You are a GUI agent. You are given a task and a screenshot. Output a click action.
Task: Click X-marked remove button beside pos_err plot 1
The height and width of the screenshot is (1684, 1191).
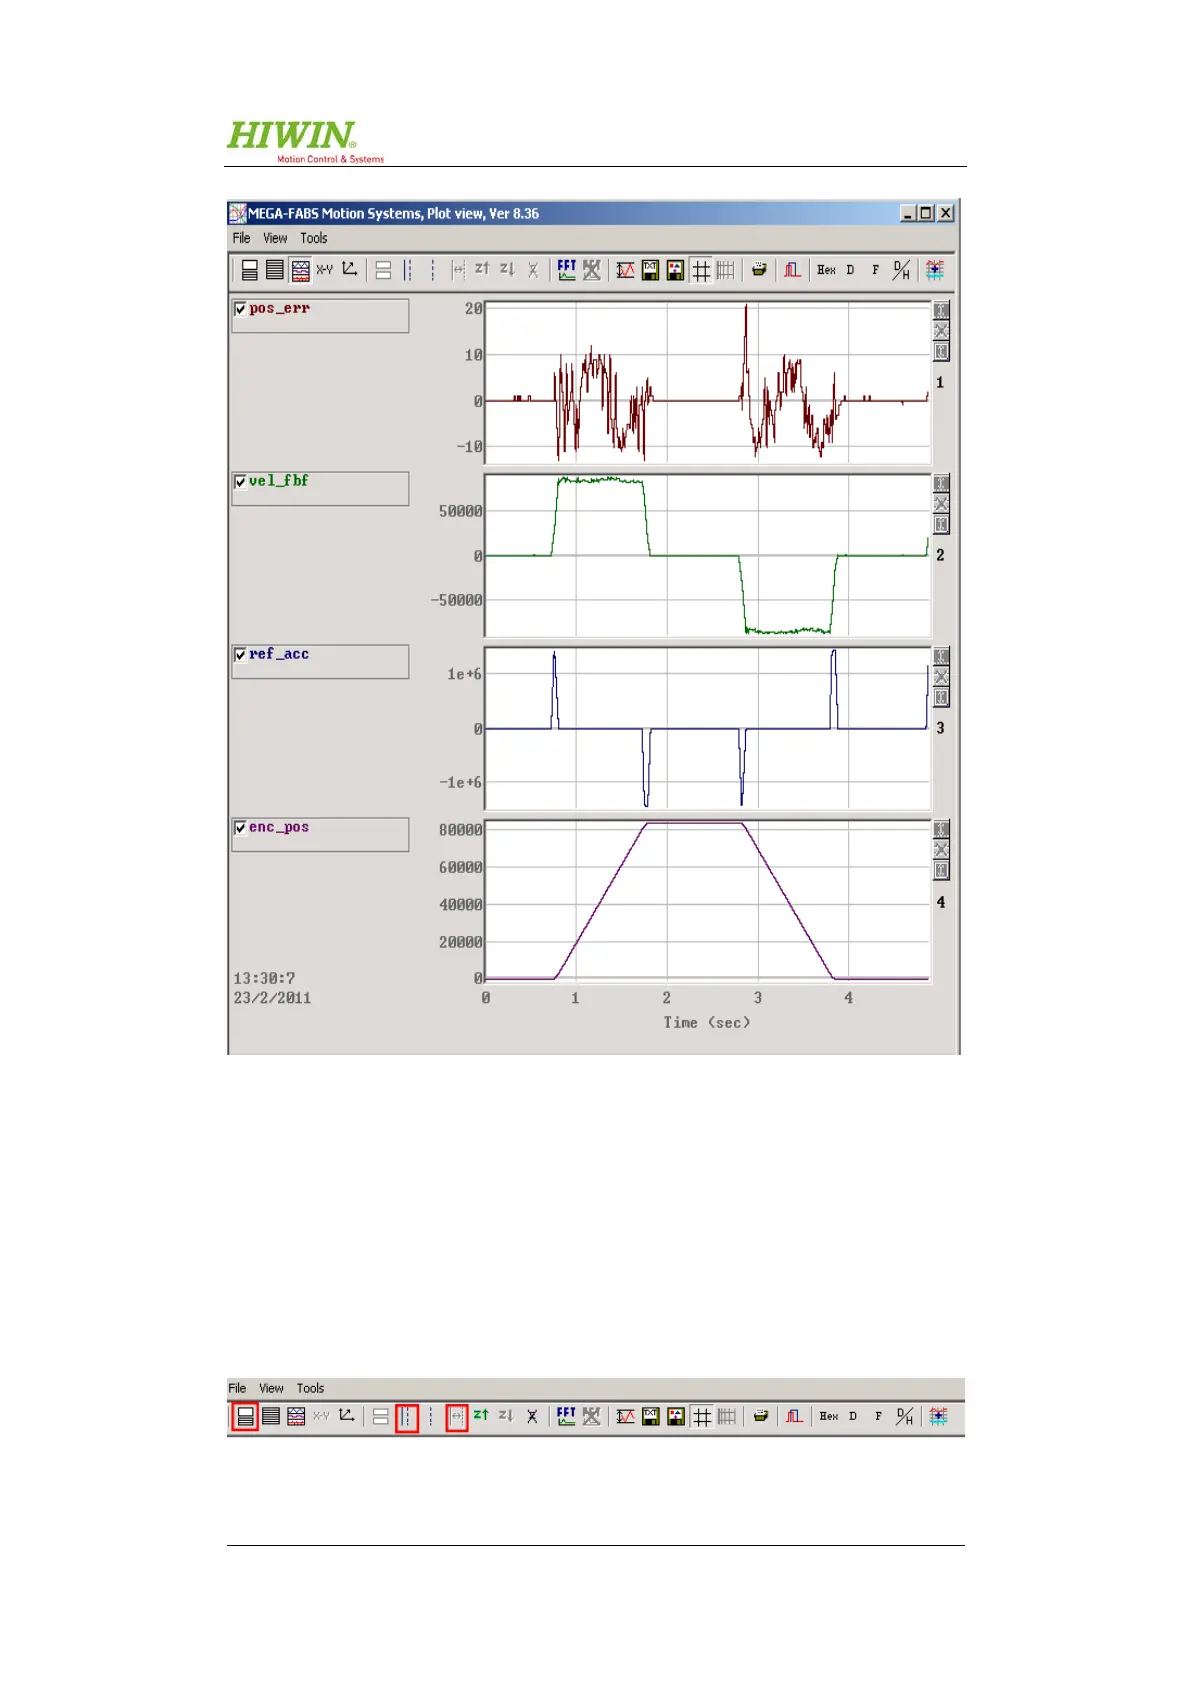(941, 331)
